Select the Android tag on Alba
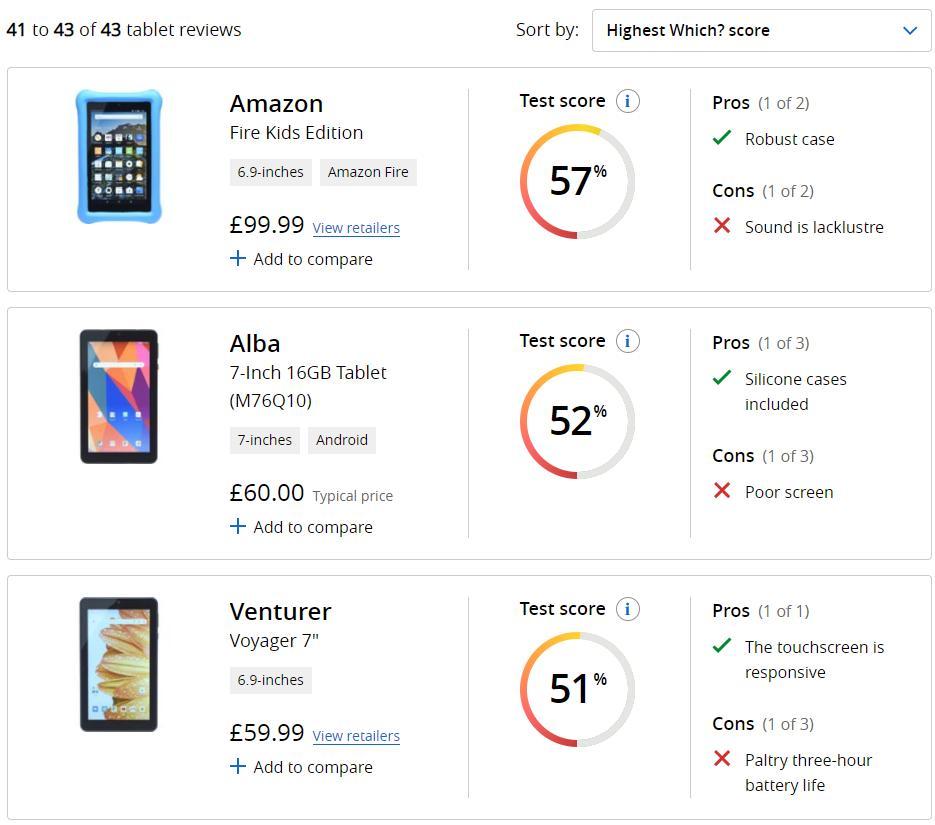 tap(342, 440)
